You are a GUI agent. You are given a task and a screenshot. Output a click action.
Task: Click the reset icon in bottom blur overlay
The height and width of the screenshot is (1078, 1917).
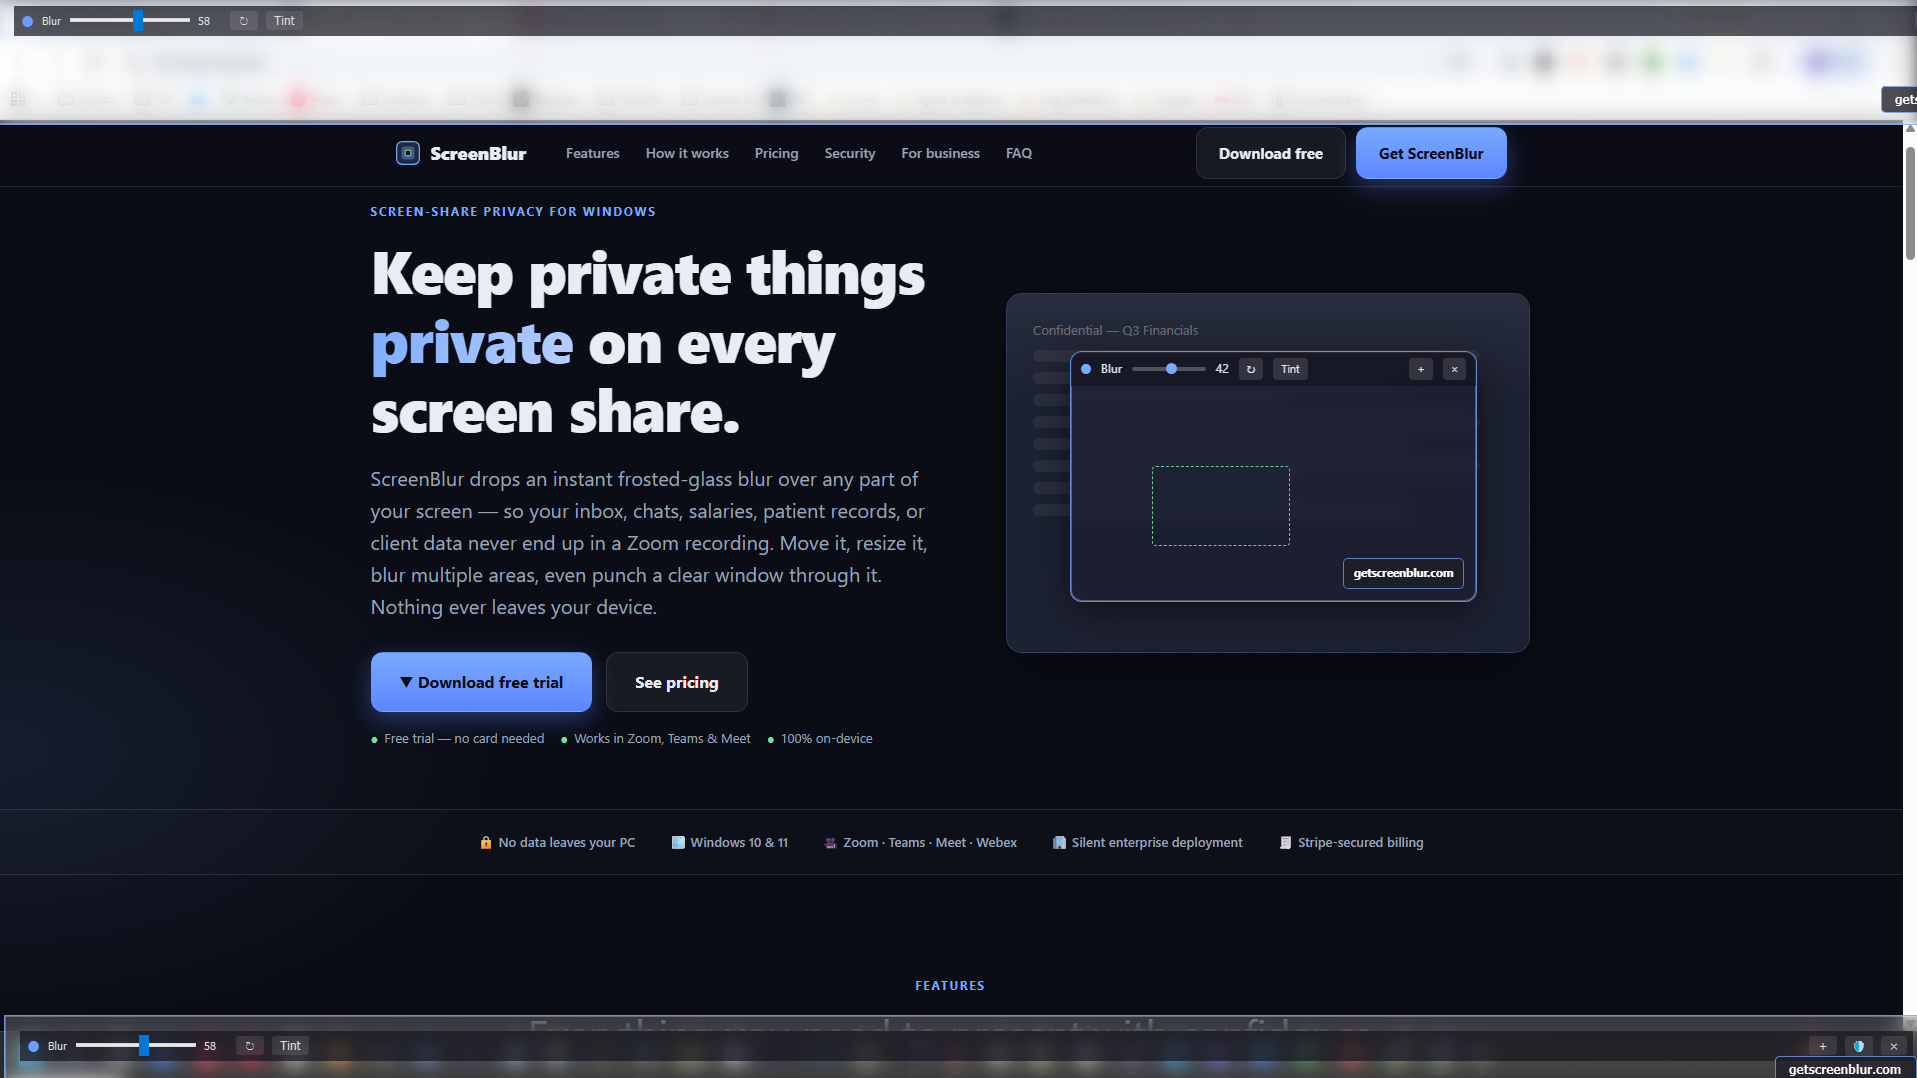tap(250, 1046)
